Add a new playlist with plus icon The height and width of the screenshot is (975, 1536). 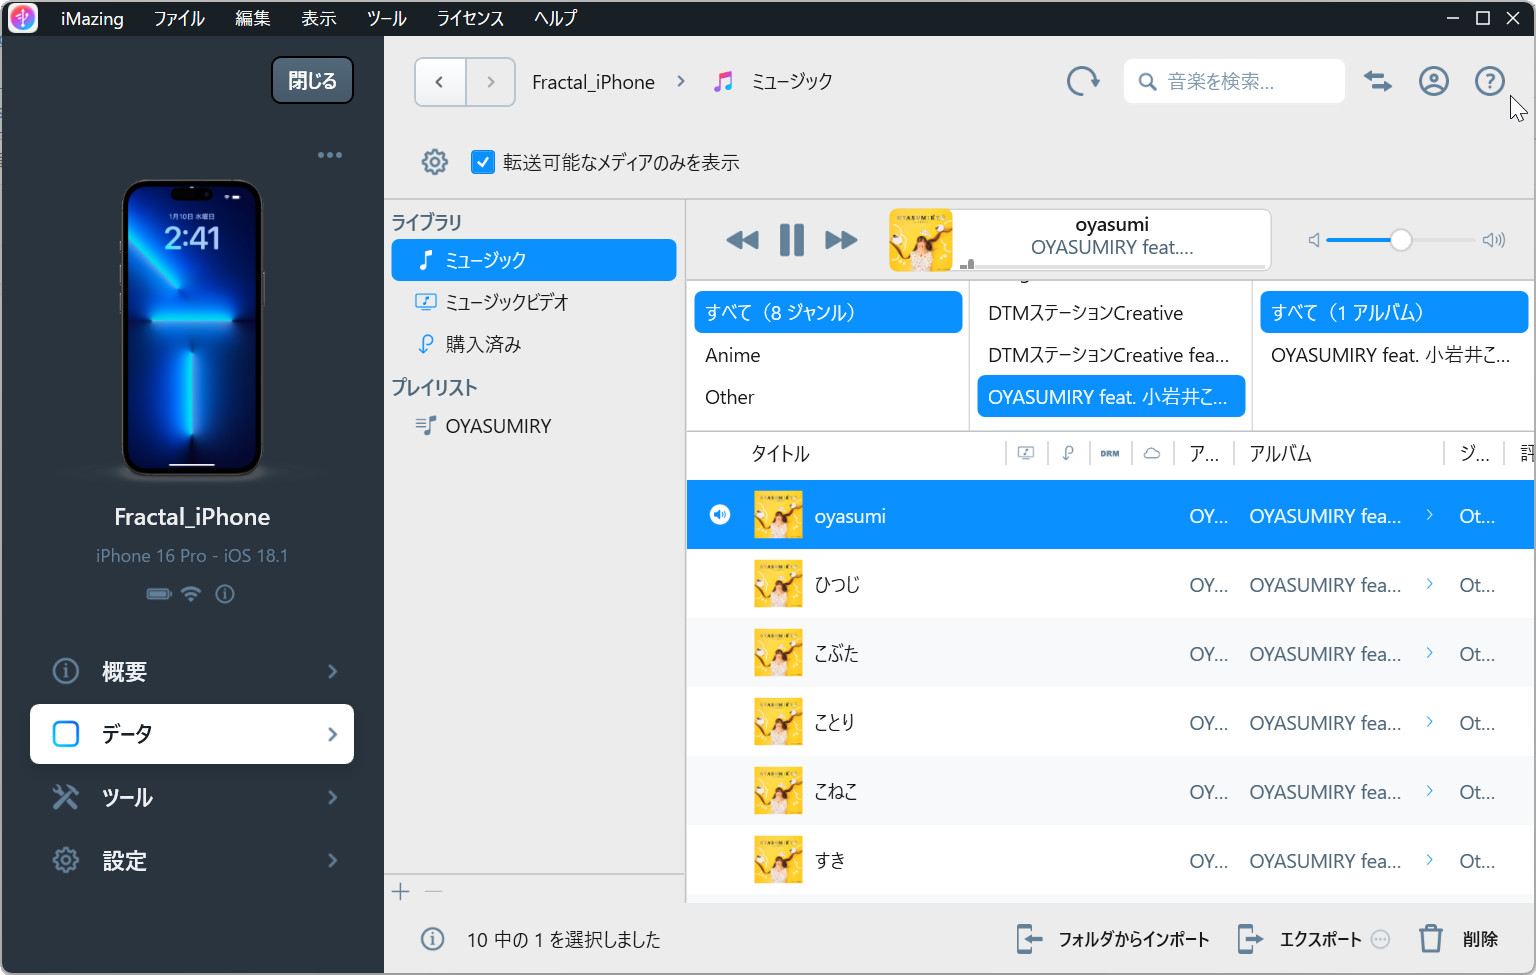(x=401, y=891)
